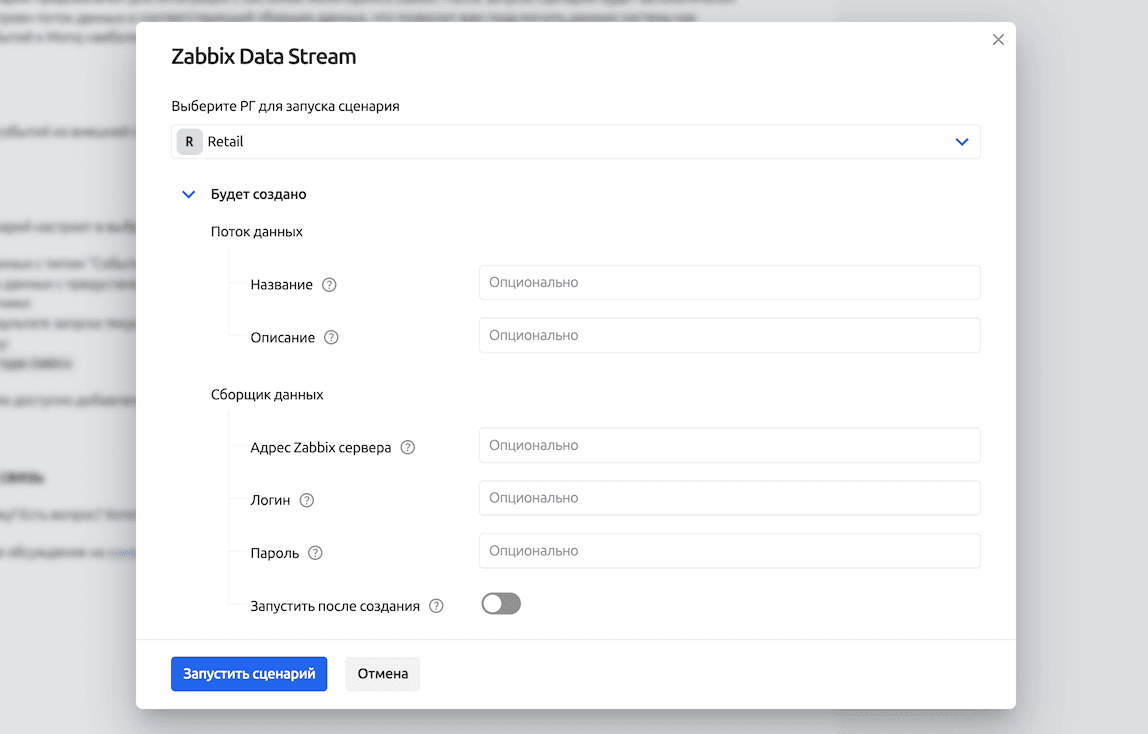Click help icon next to Логин

tap(307, 500)
